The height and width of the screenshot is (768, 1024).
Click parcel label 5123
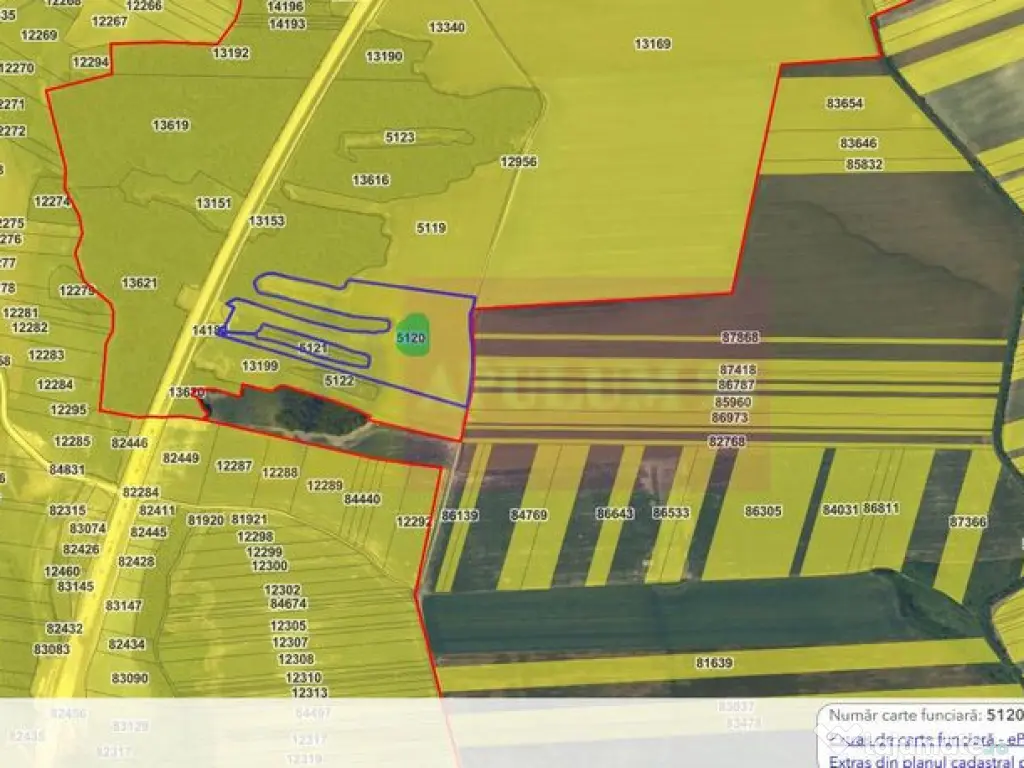pyautogui.click(x=399, y=137)
